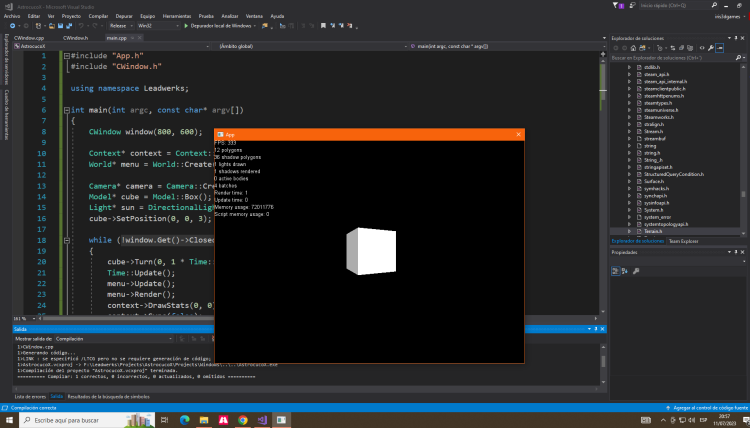750x428 pixels.
Task: Open the Compilar menu
Action: click(97, 16)
